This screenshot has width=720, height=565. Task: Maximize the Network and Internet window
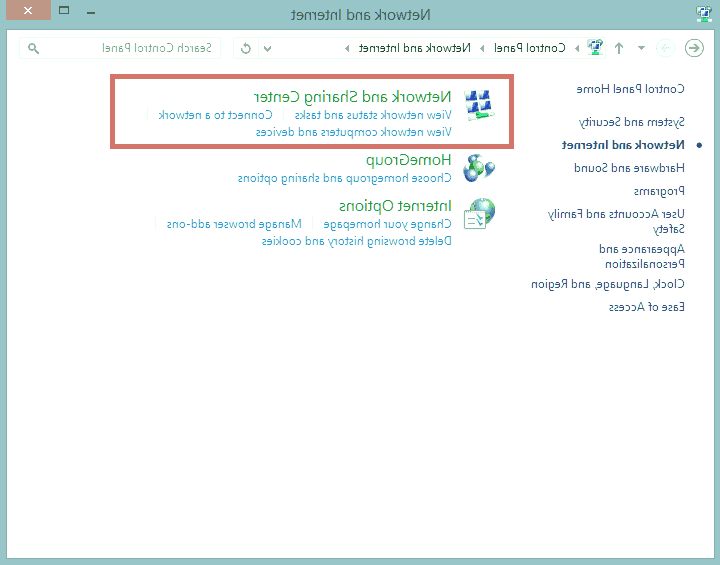click(x=64, y=10)
